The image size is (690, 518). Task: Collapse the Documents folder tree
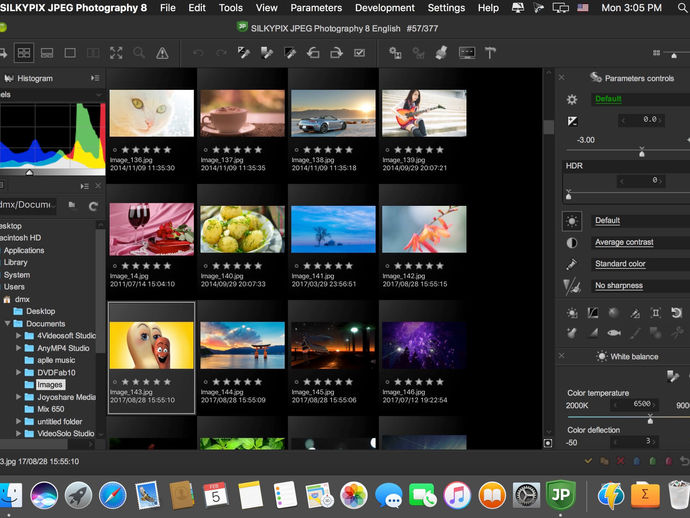(x=7, y=324)
